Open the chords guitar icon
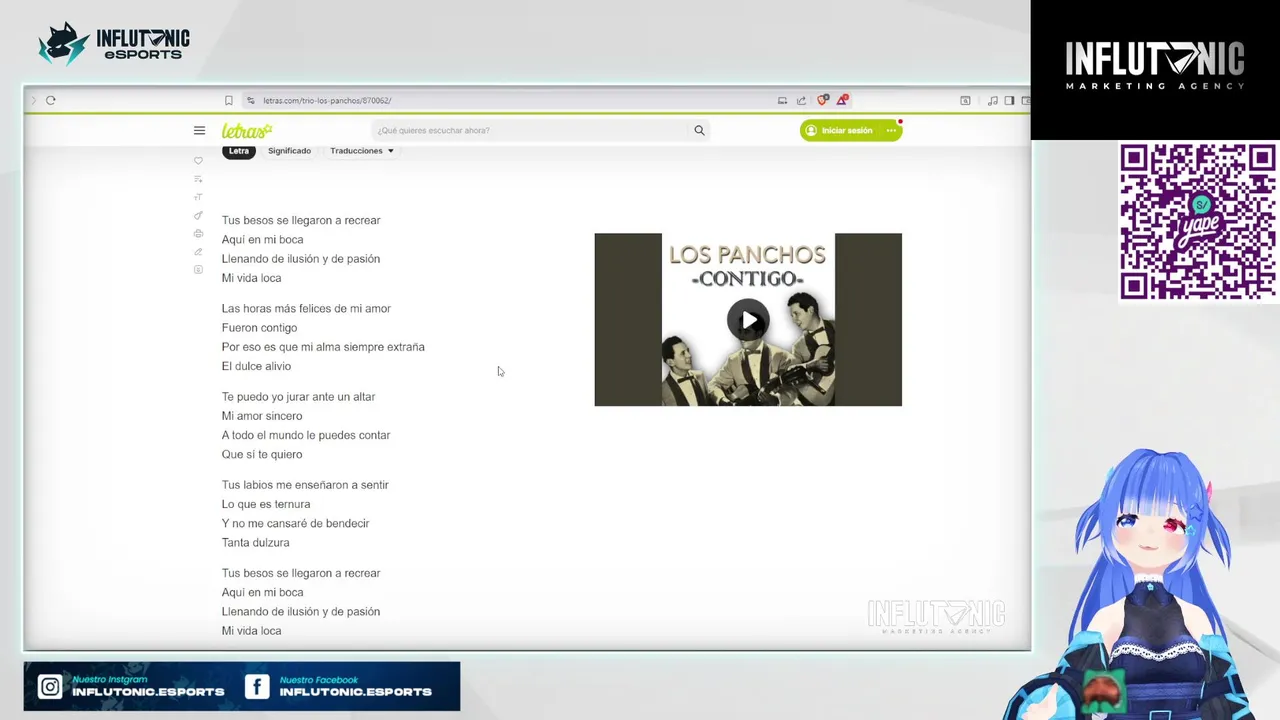The image size is (1280, 720). (198, 215)
